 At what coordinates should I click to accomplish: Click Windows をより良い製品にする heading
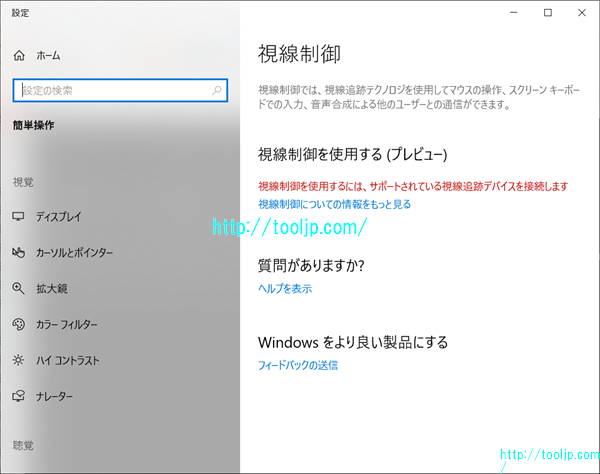tap(353, 342)
